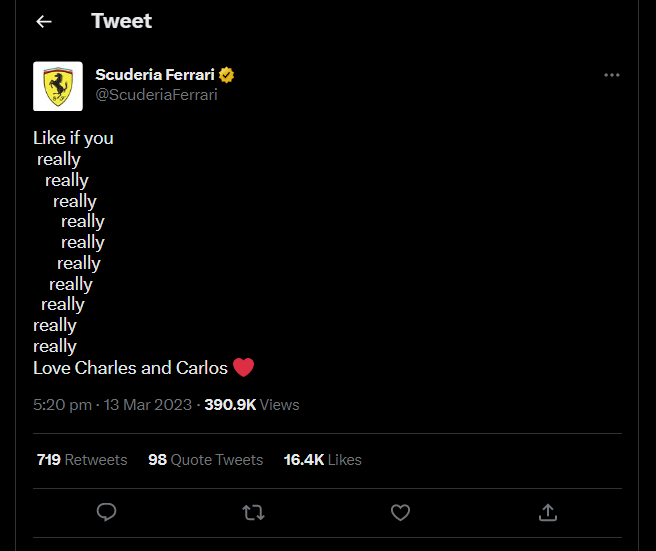
Task: Show the 16.4K Likes list
Action: [x=323, y=460]
